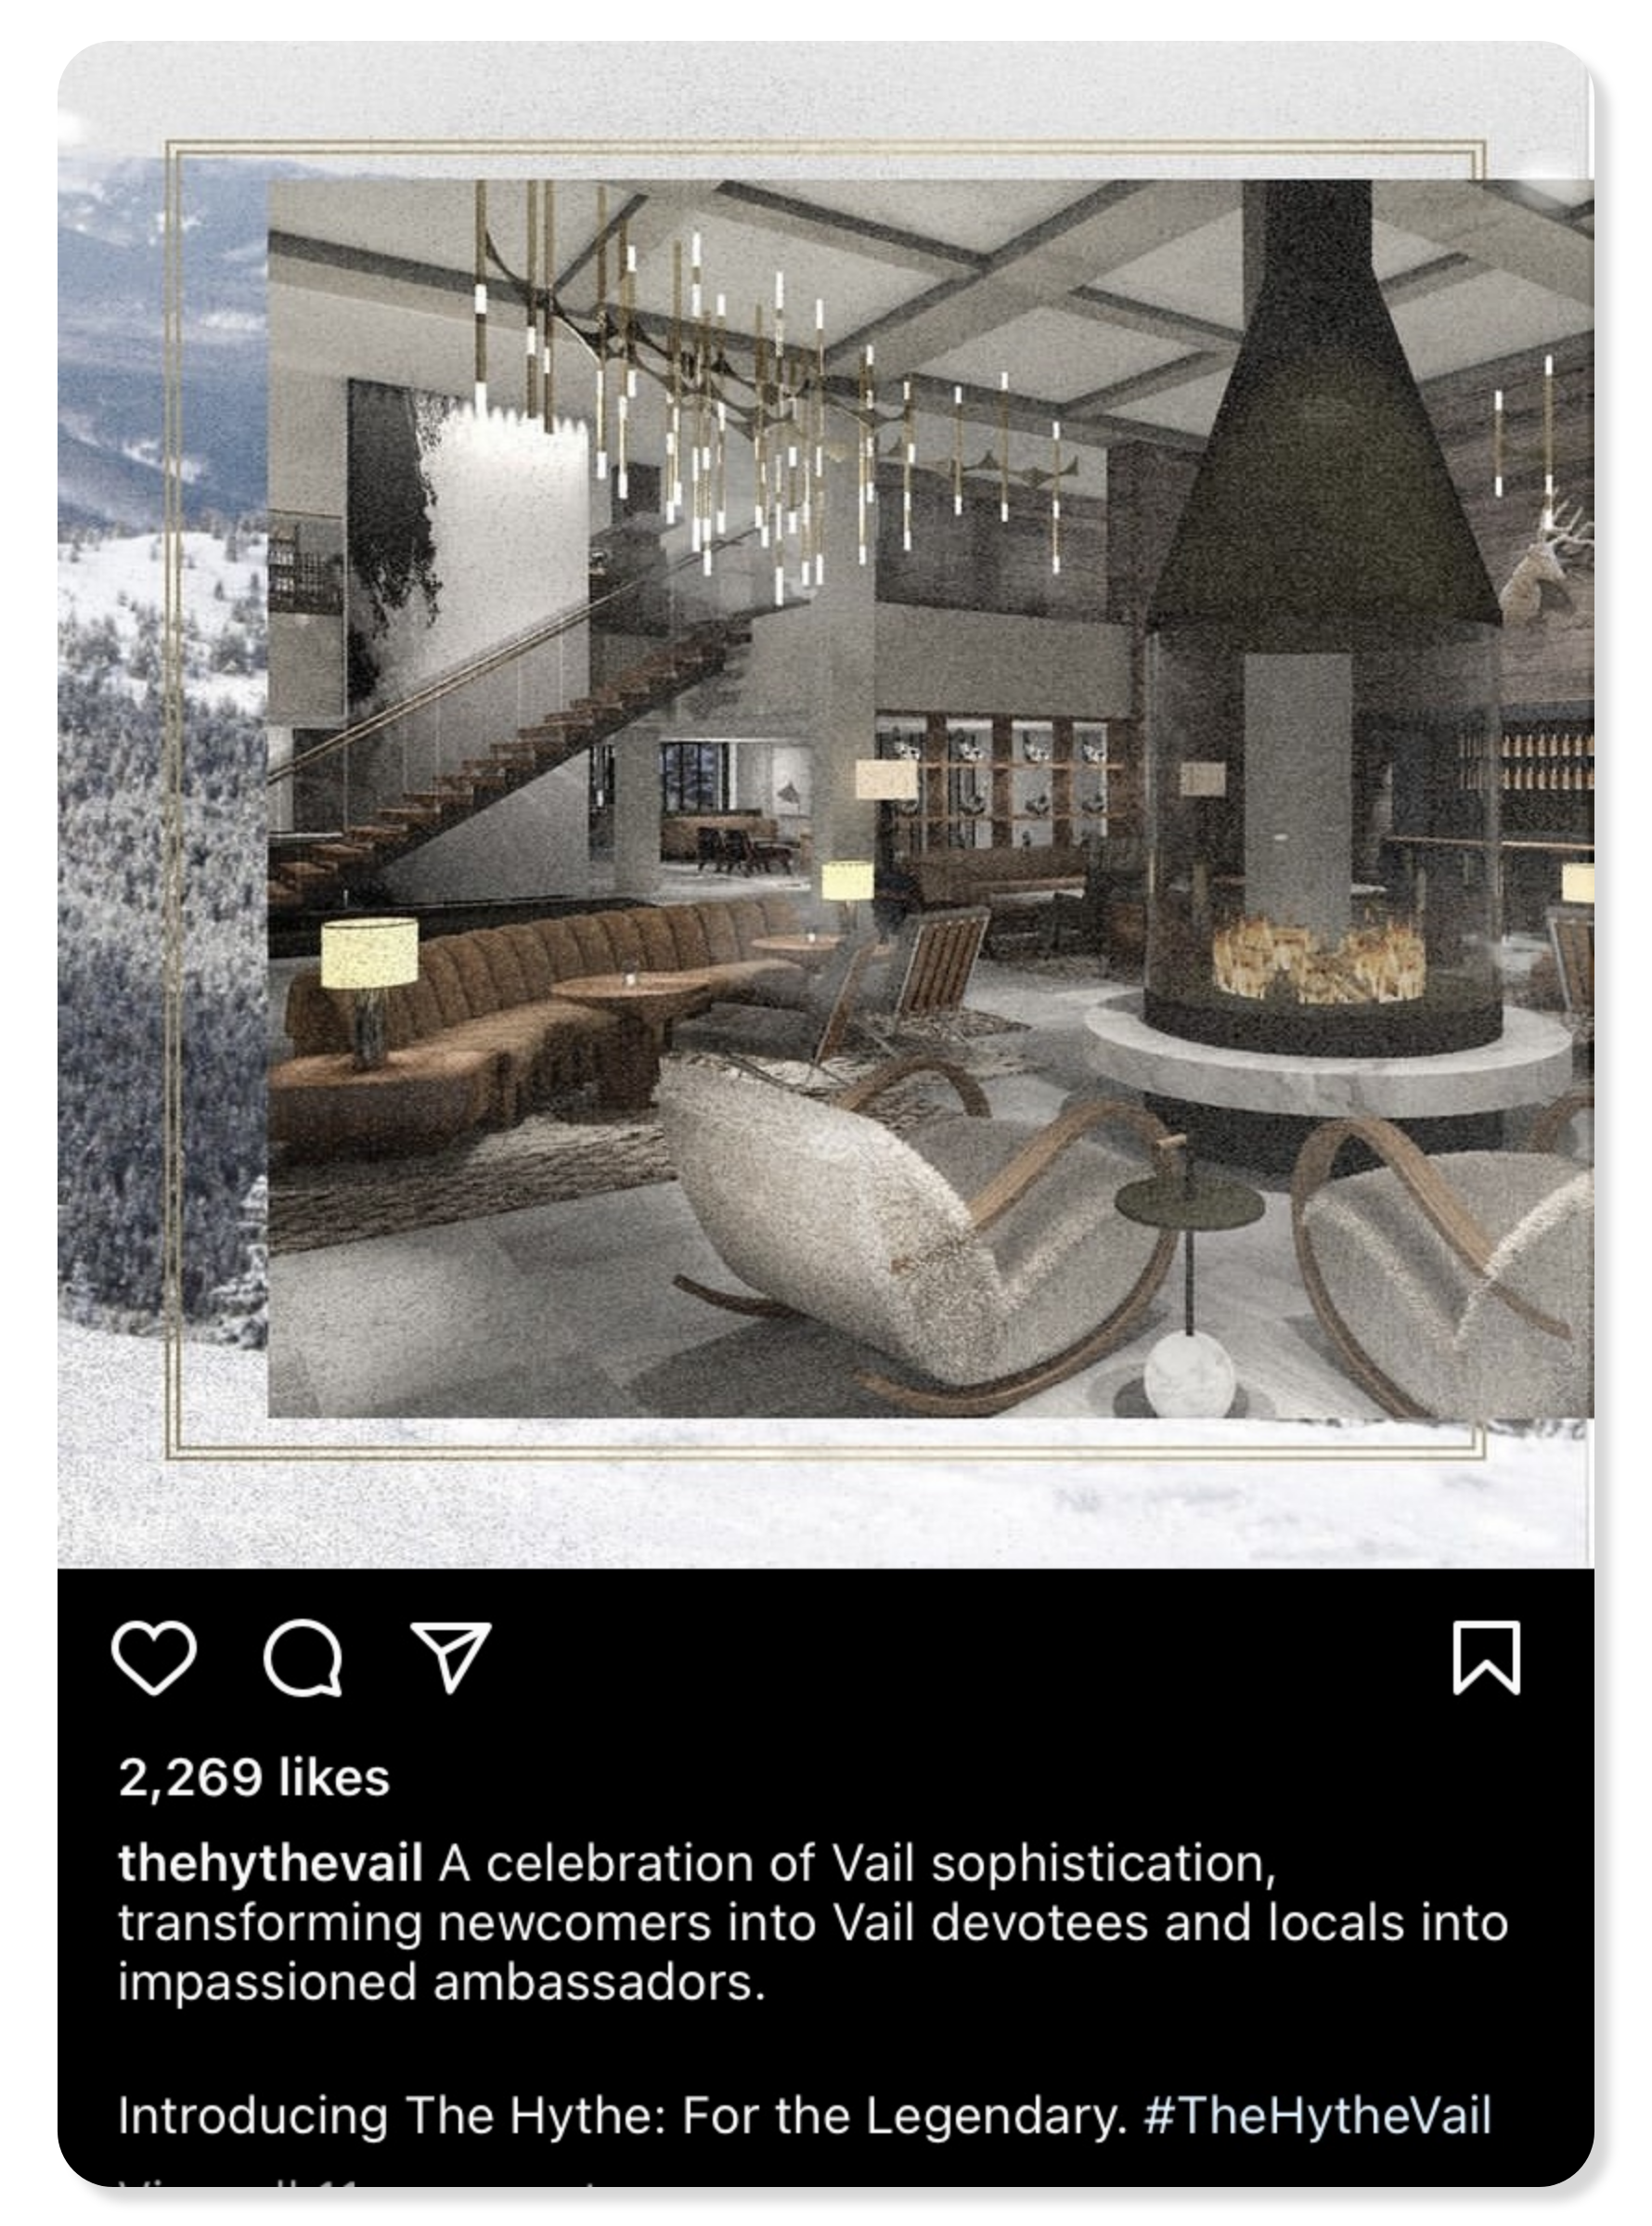Like the post with the heart icon

pyautogui.click(x=153, y=1657)
